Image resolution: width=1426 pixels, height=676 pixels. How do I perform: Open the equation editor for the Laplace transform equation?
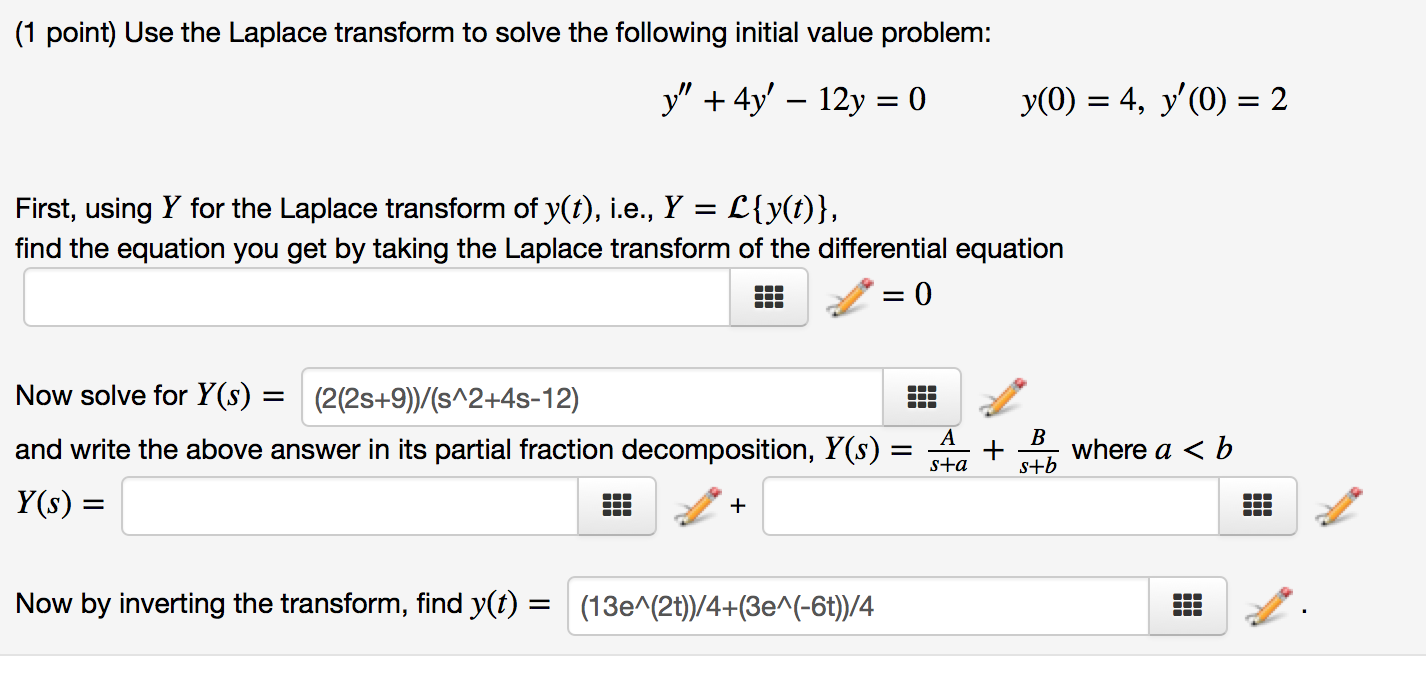pos(768,296)
